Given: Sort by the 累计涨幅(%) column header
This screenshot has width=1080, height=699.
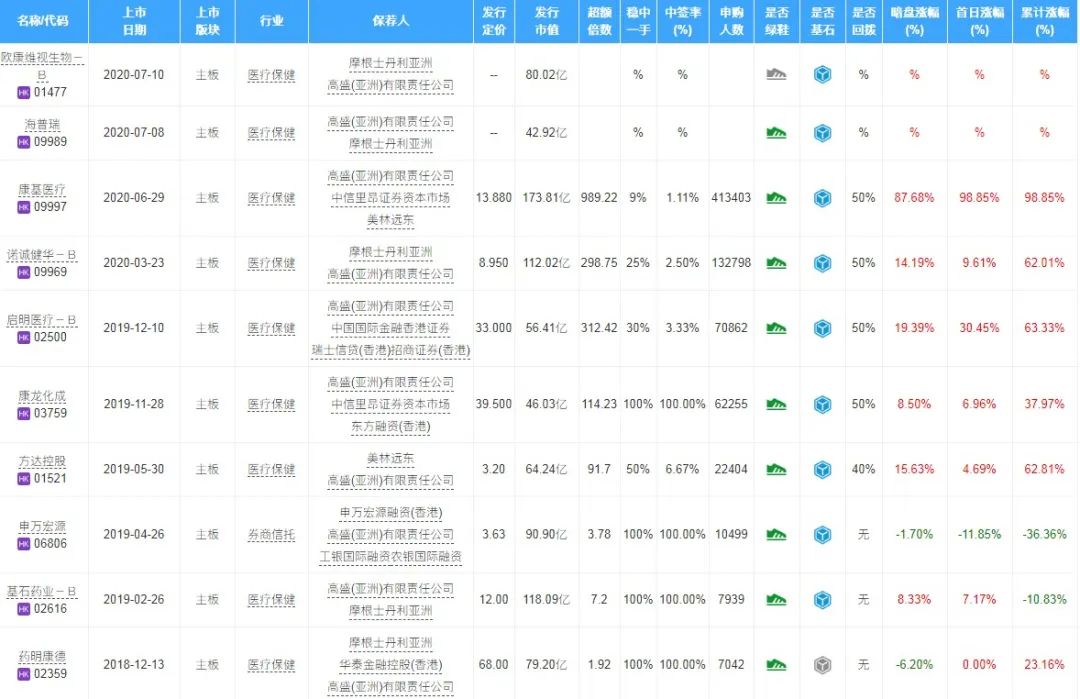Looking at the screenshot, I should coord(1045,21).
